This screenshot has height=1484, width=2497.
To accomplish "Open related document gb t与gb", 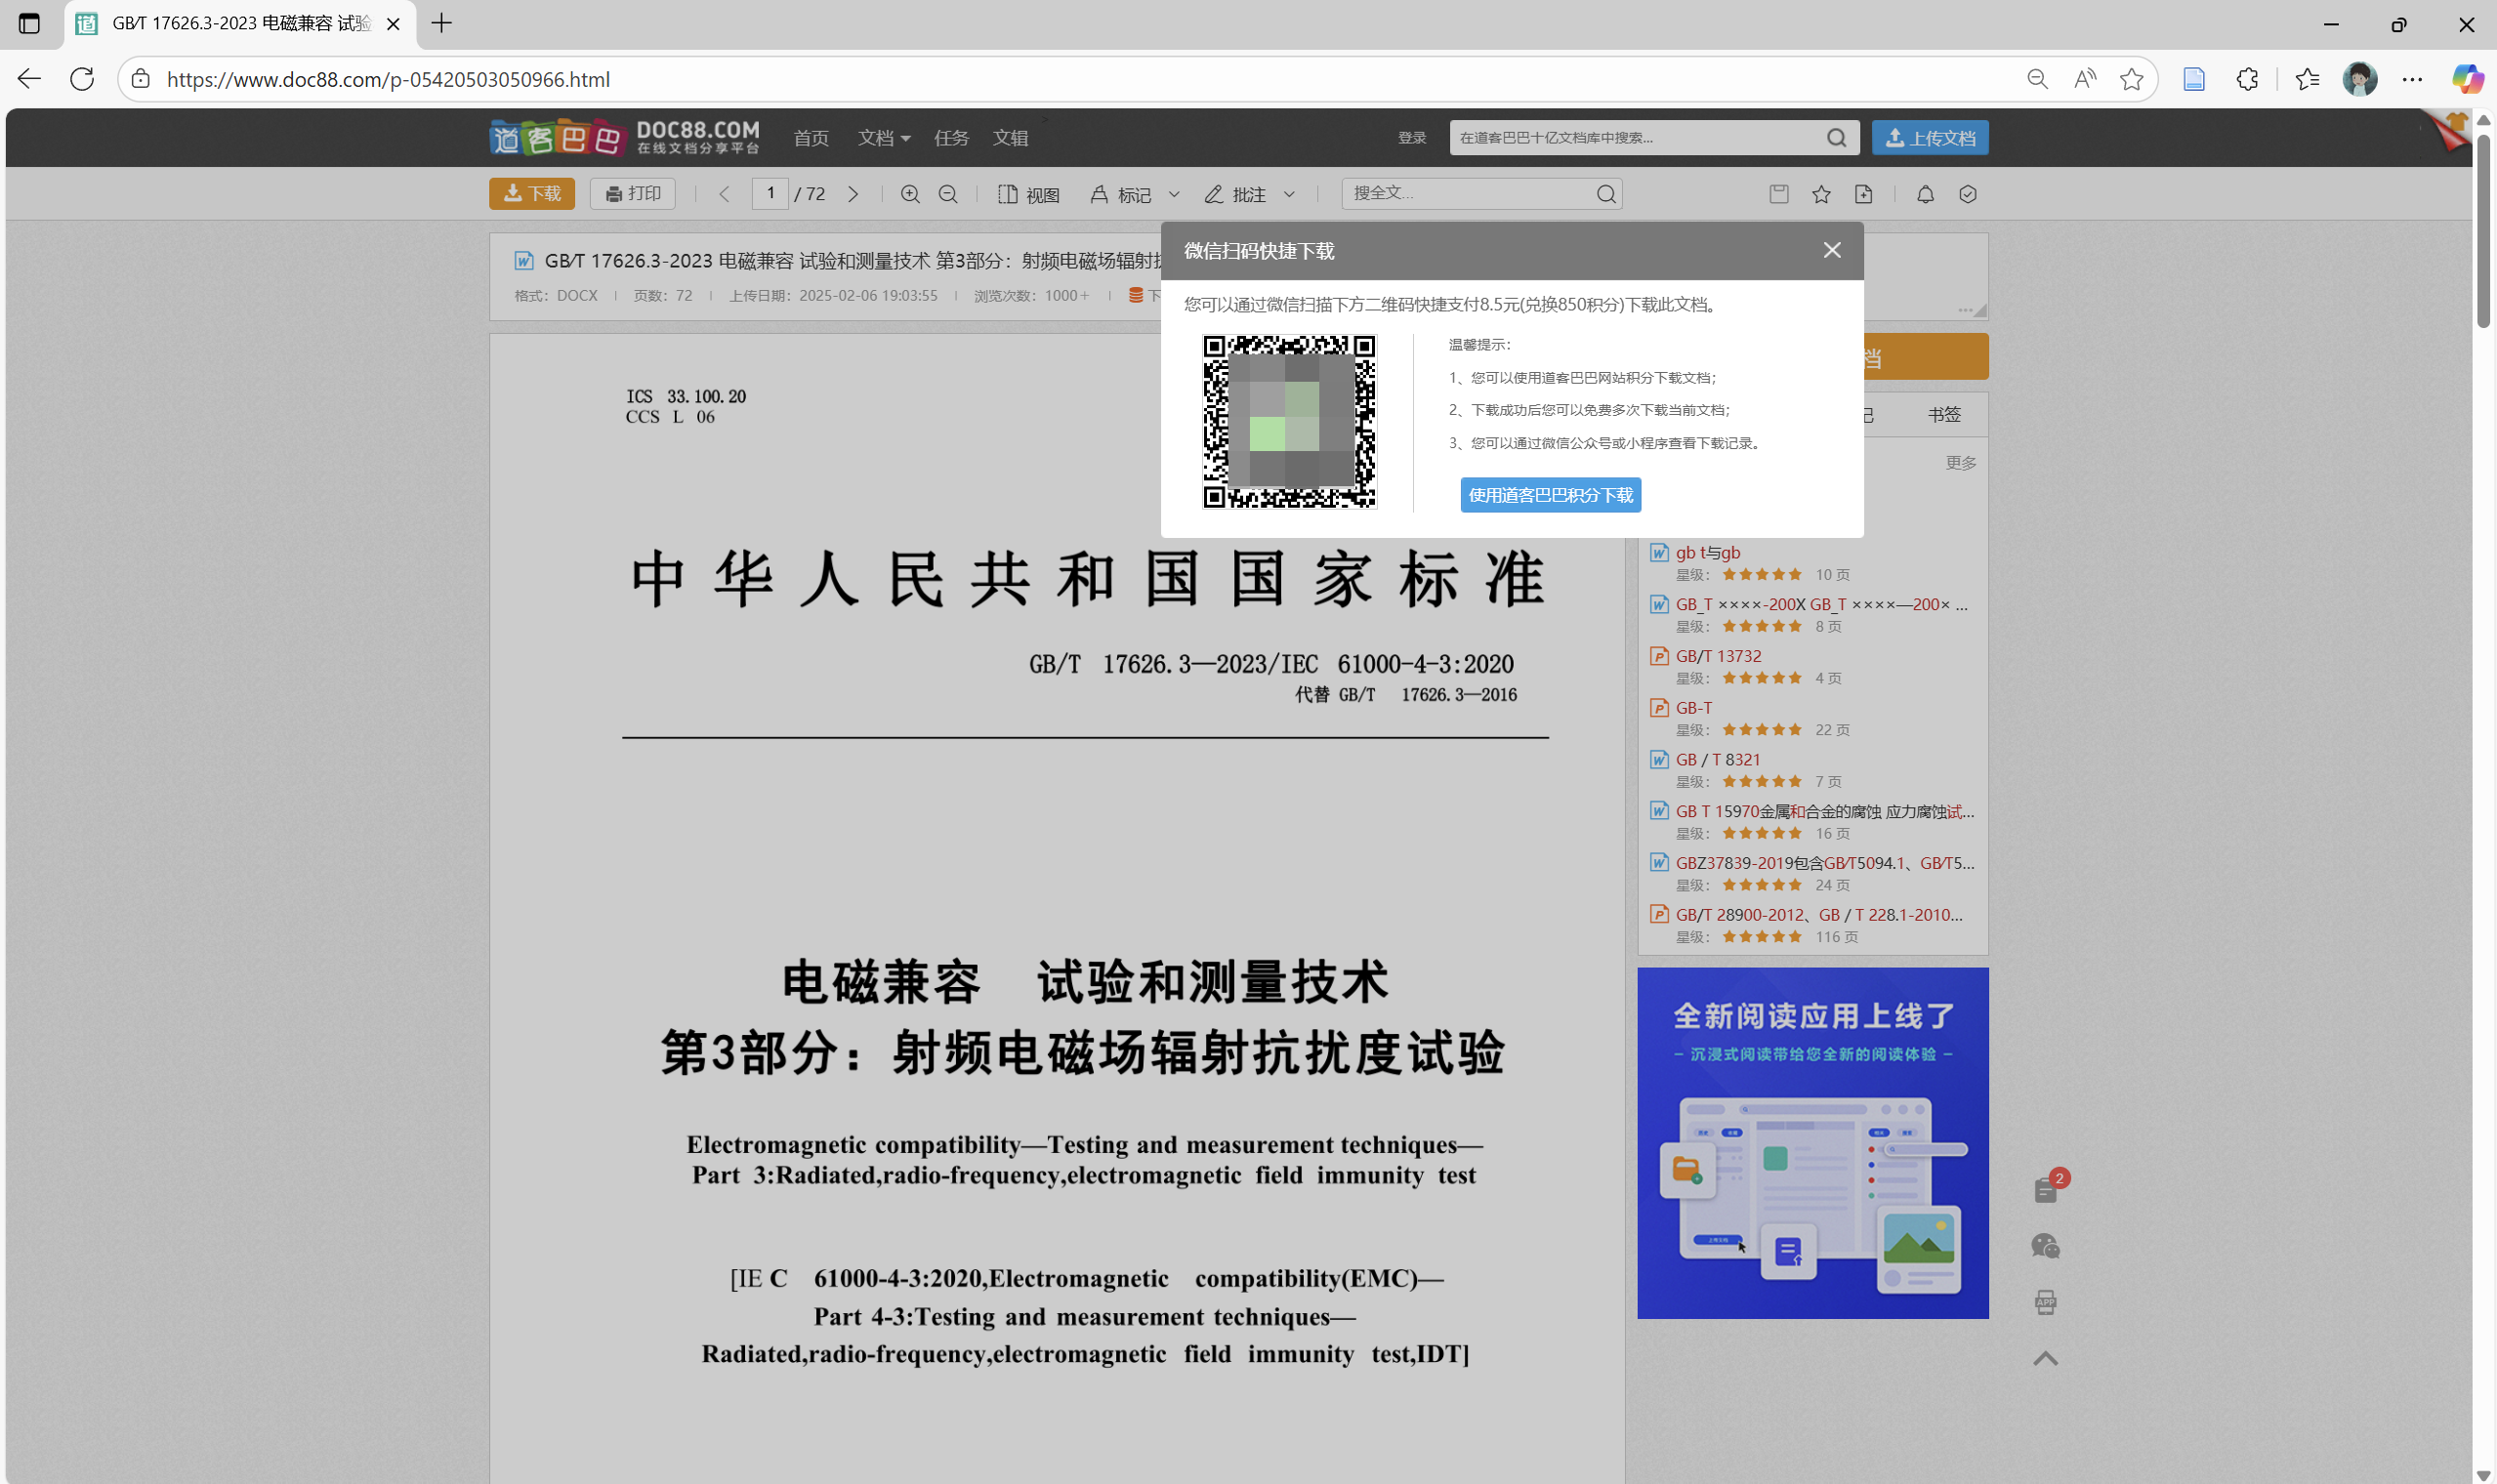I will 1708,552.
